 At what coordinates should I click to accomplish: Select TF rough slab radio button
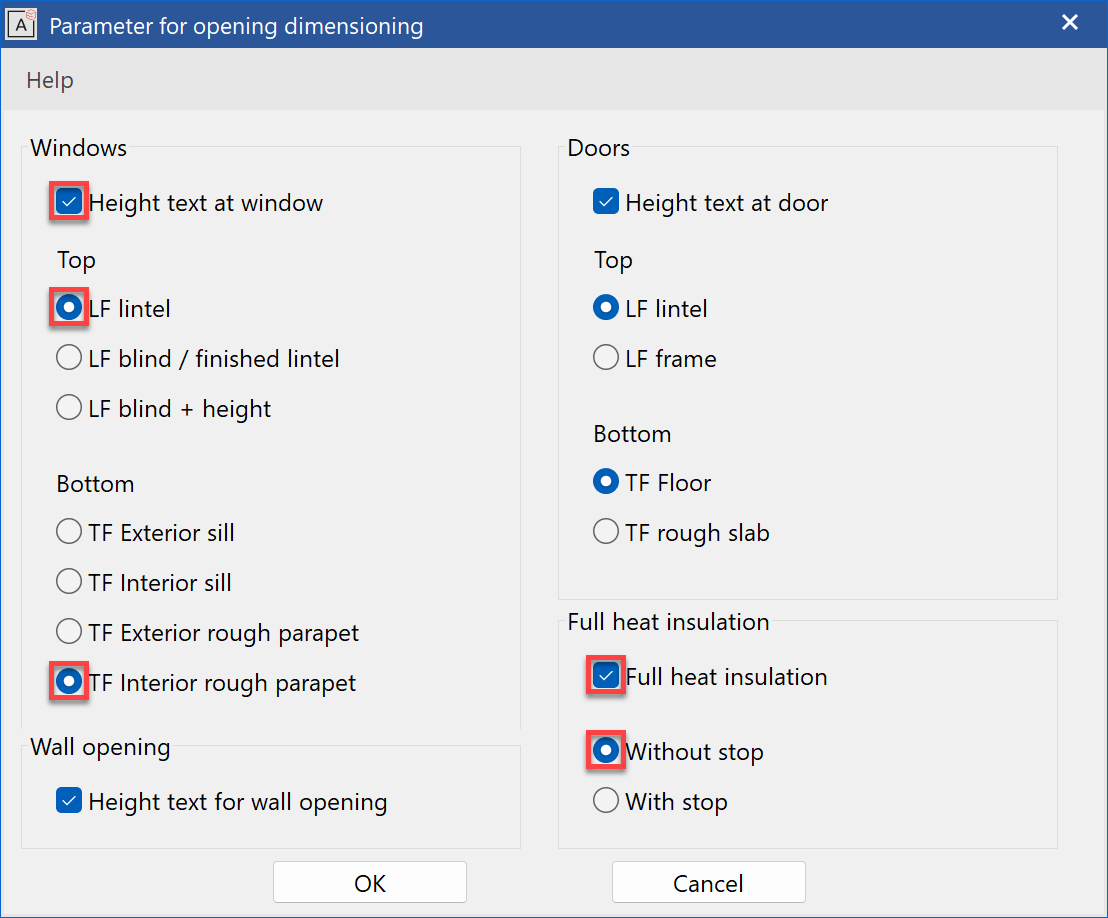606,532
